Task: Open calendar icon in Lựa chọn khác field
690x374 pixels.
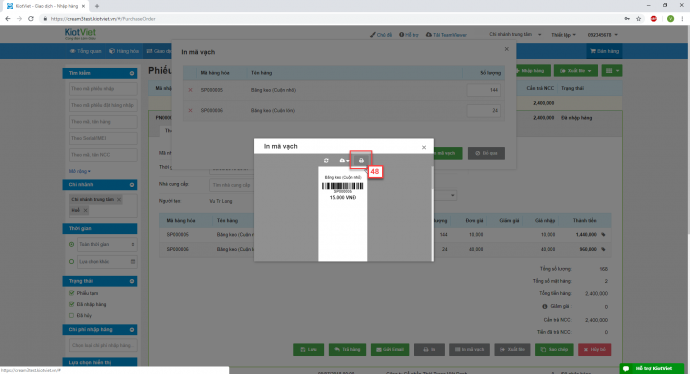Action: [x=133, y=261]
